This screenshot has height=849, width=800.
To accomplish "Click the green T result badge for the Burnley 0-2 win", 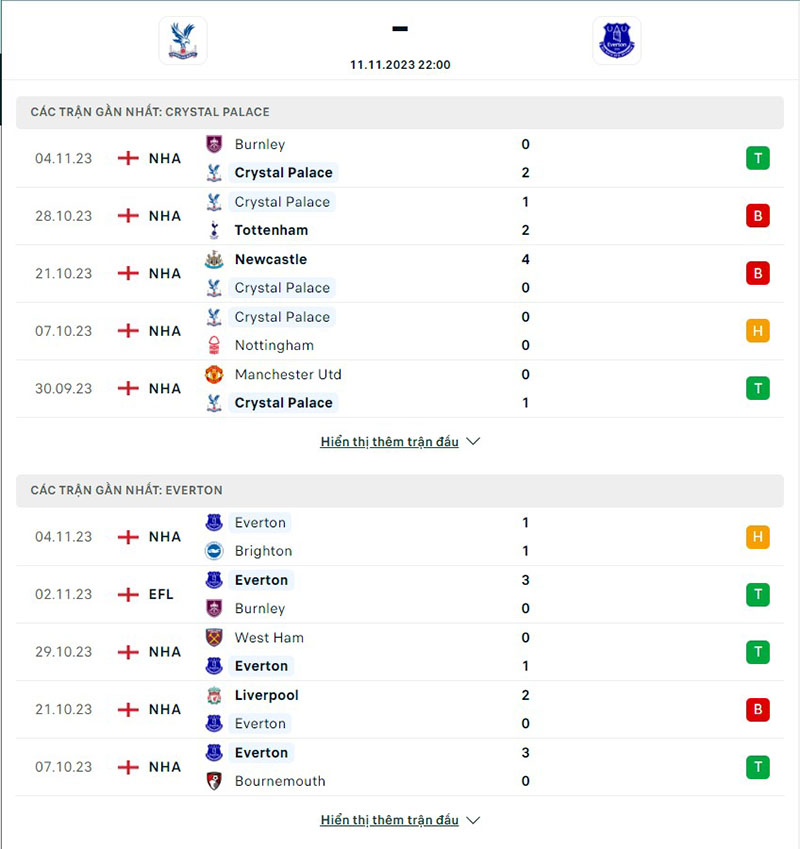I will pyautogui.click(x=757, y=158).
